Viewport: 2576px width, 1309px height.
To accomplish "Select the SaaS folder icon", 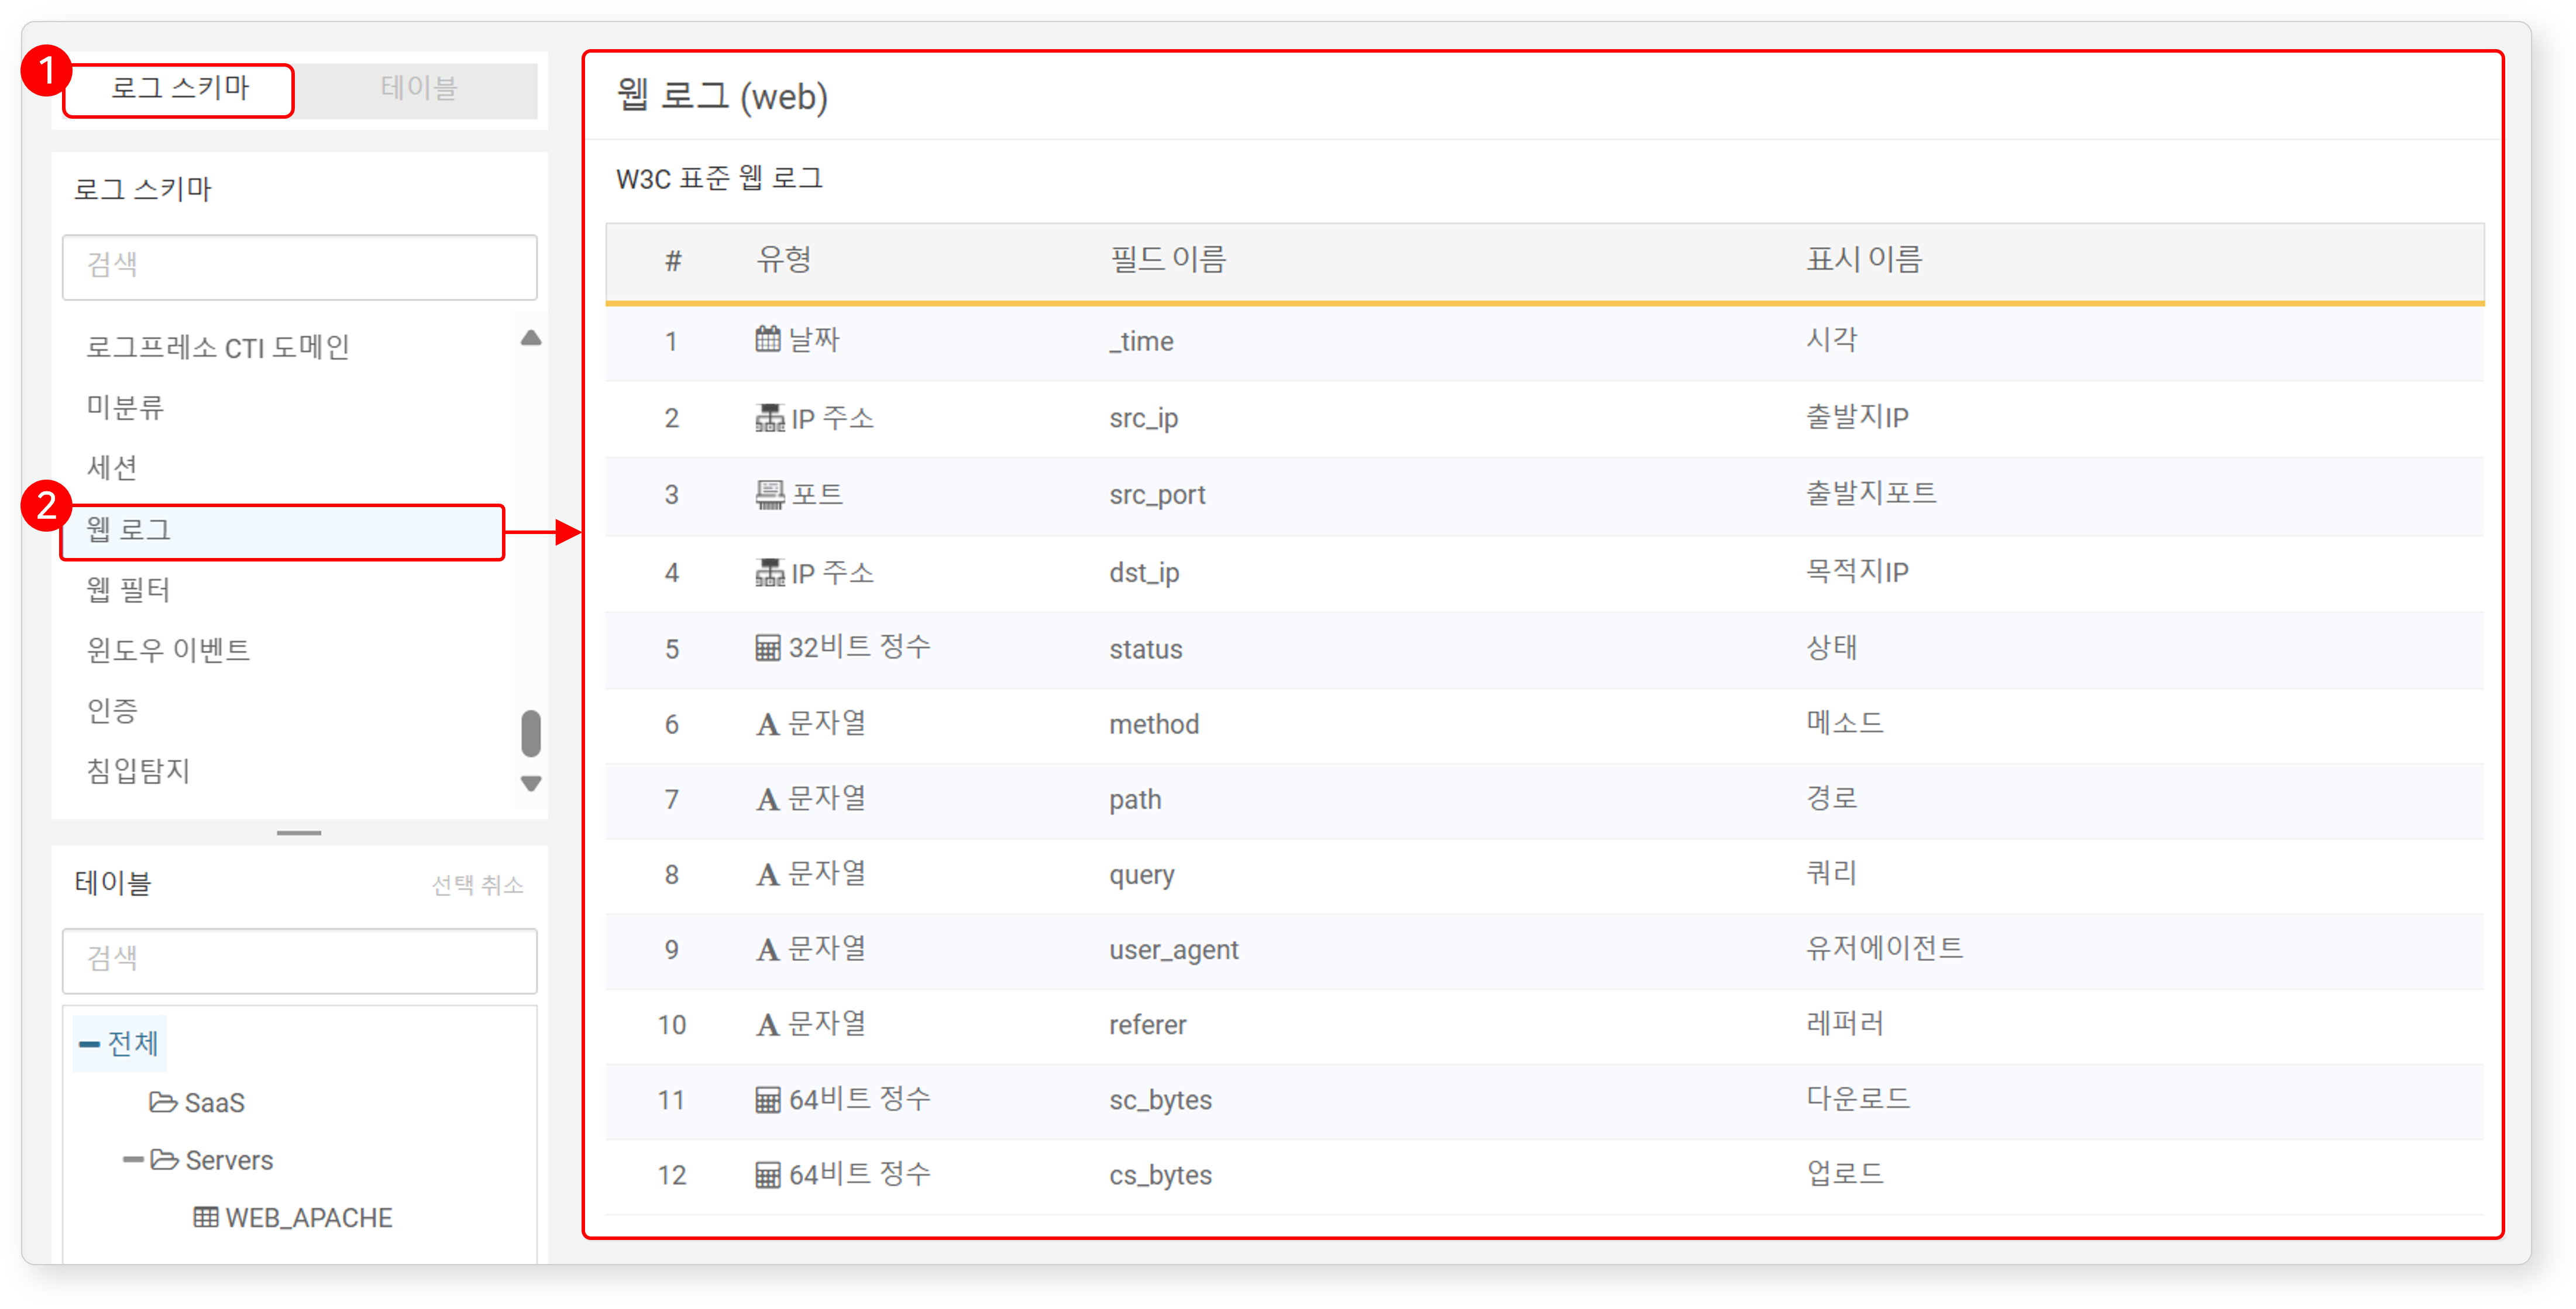I will 163,1102.
